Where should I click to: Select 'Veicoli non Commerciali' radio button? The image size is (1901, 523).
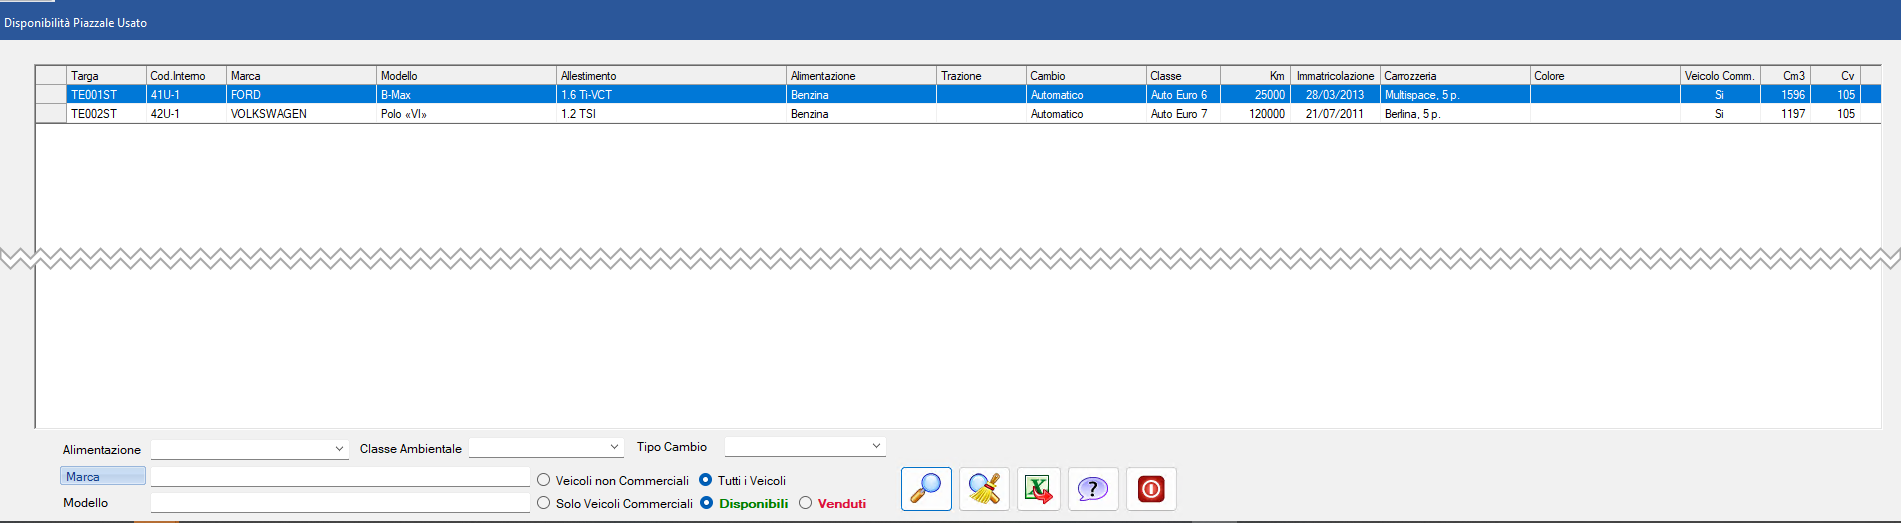click(x=544, y=481)
